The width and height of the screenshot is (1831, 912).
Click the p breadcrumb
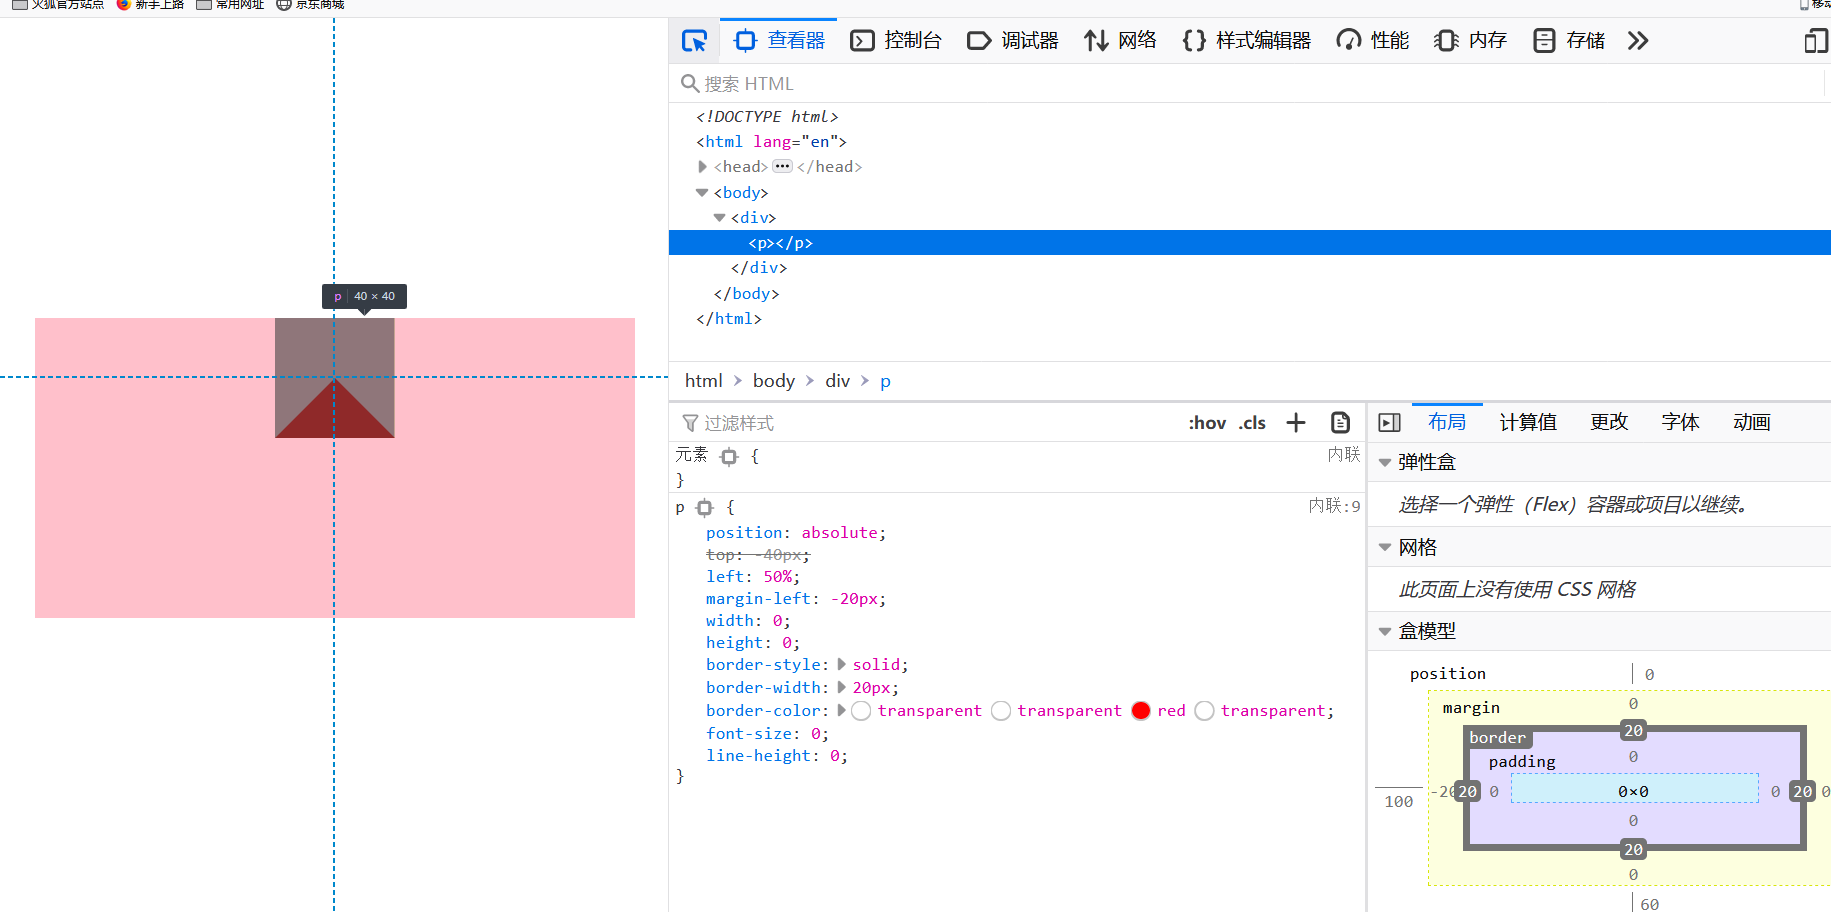click(x=885, y=381)
